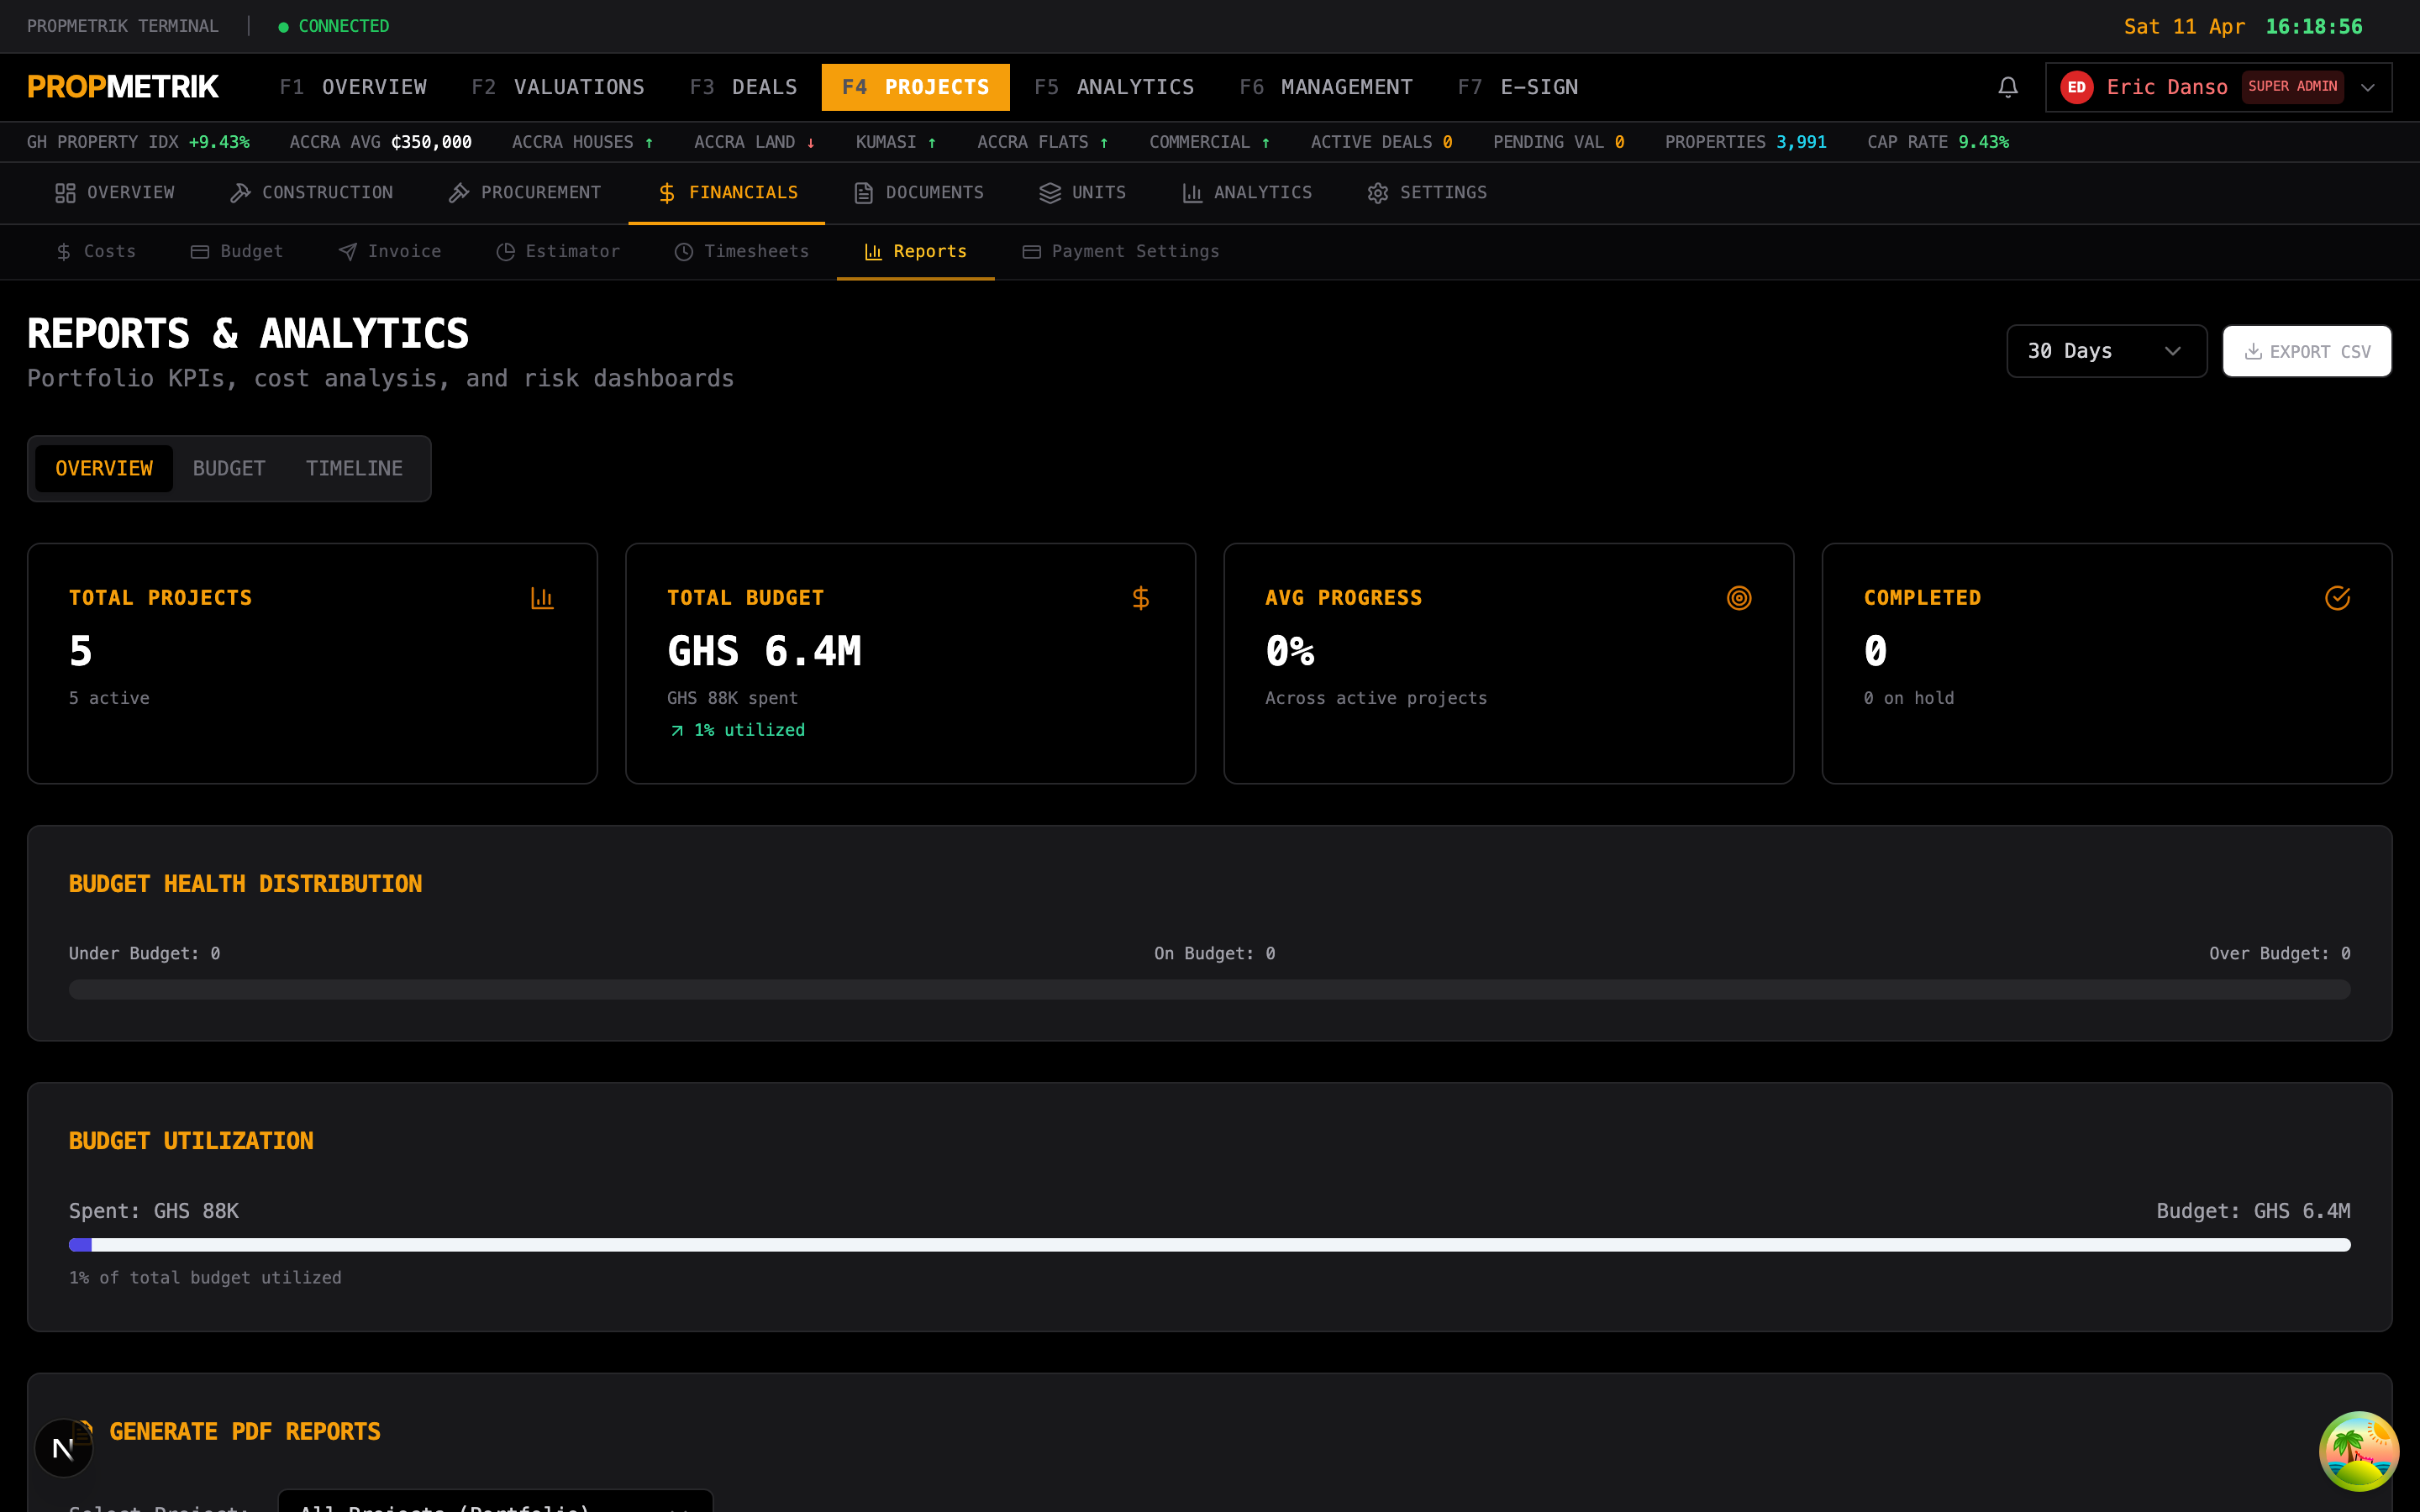Select the OVERVIEW report view toggle
The width and height of the screenshot is (2420, 1512).
(104, 468)
